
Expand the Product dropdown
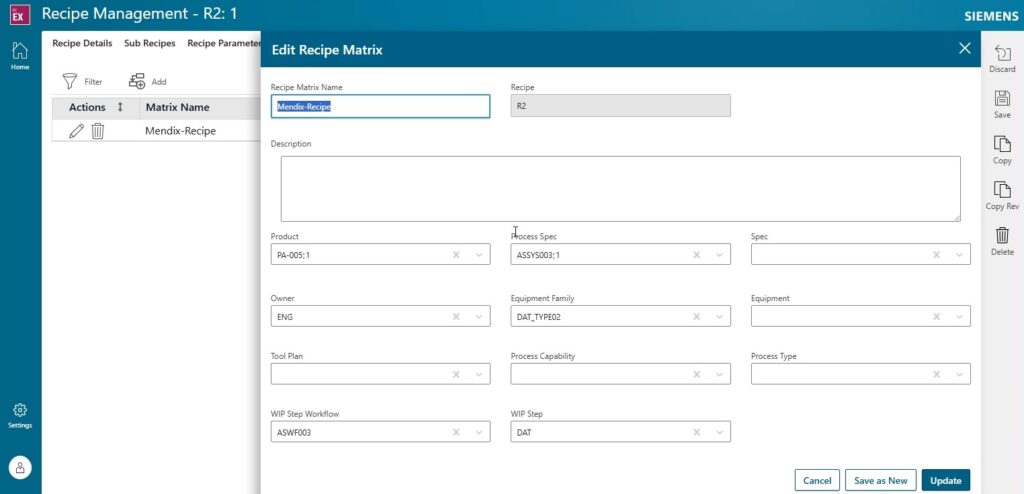pyautogui.click(x=479, y=255)
